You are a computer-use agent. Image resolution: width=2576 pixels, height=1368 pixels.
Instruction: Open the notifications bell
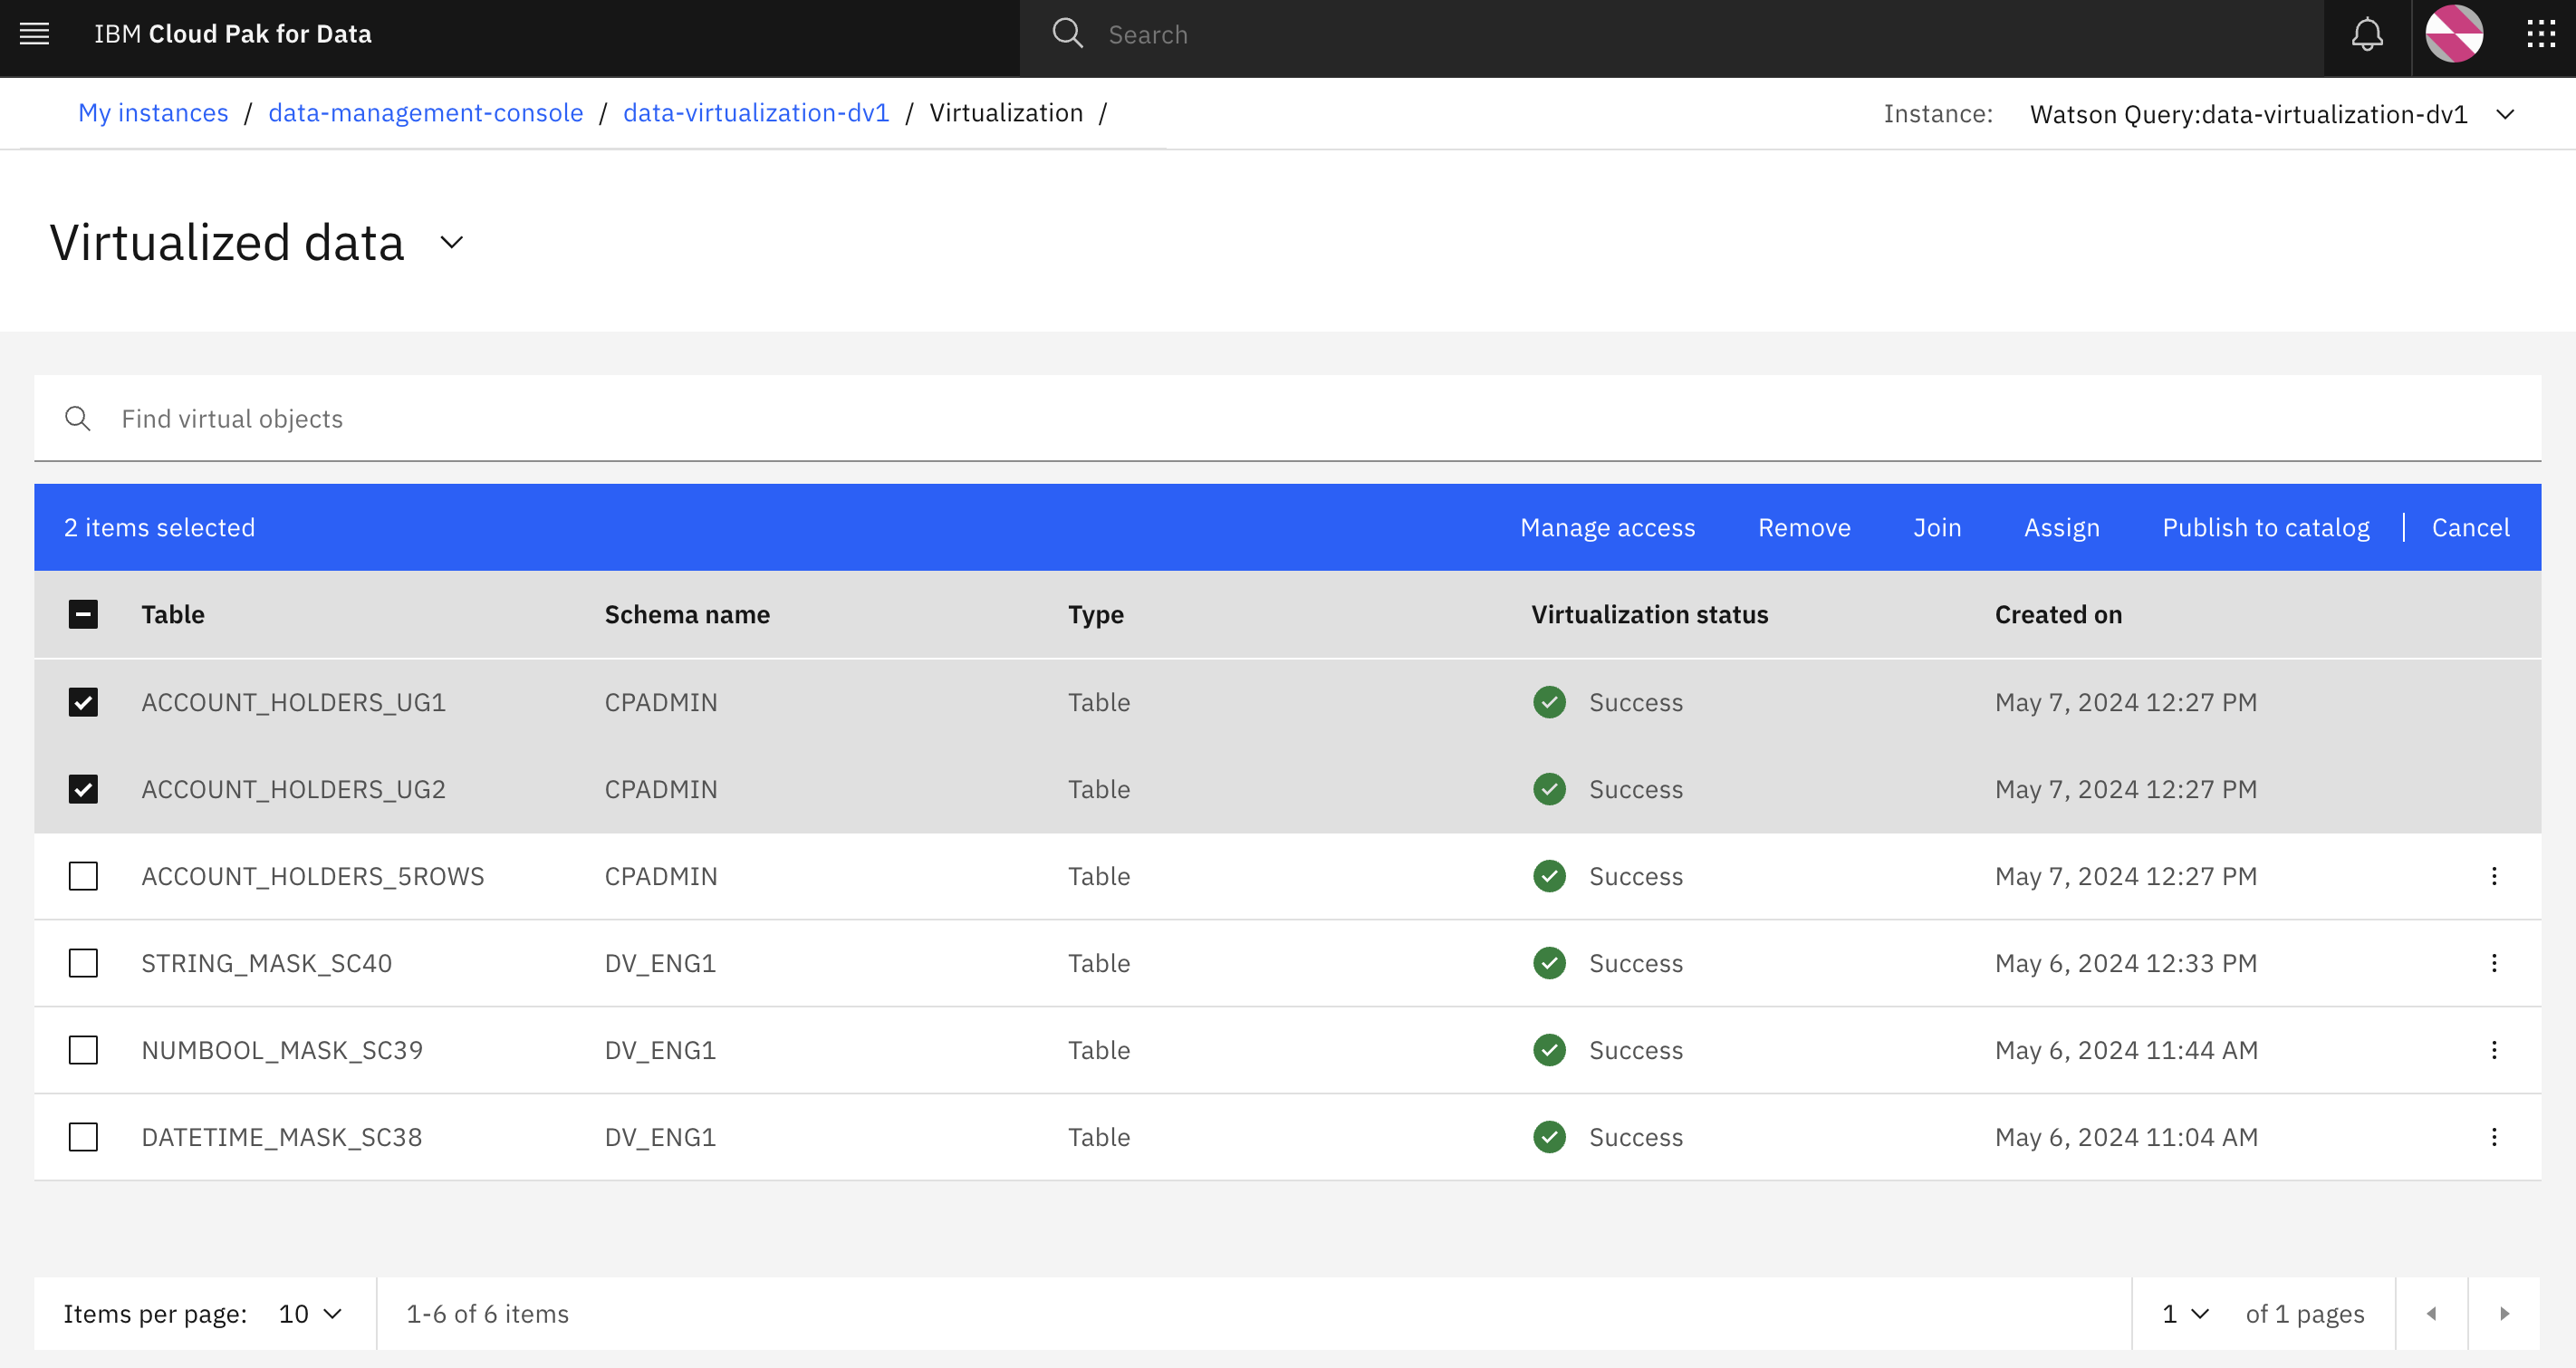click(x=2366, y=35)
